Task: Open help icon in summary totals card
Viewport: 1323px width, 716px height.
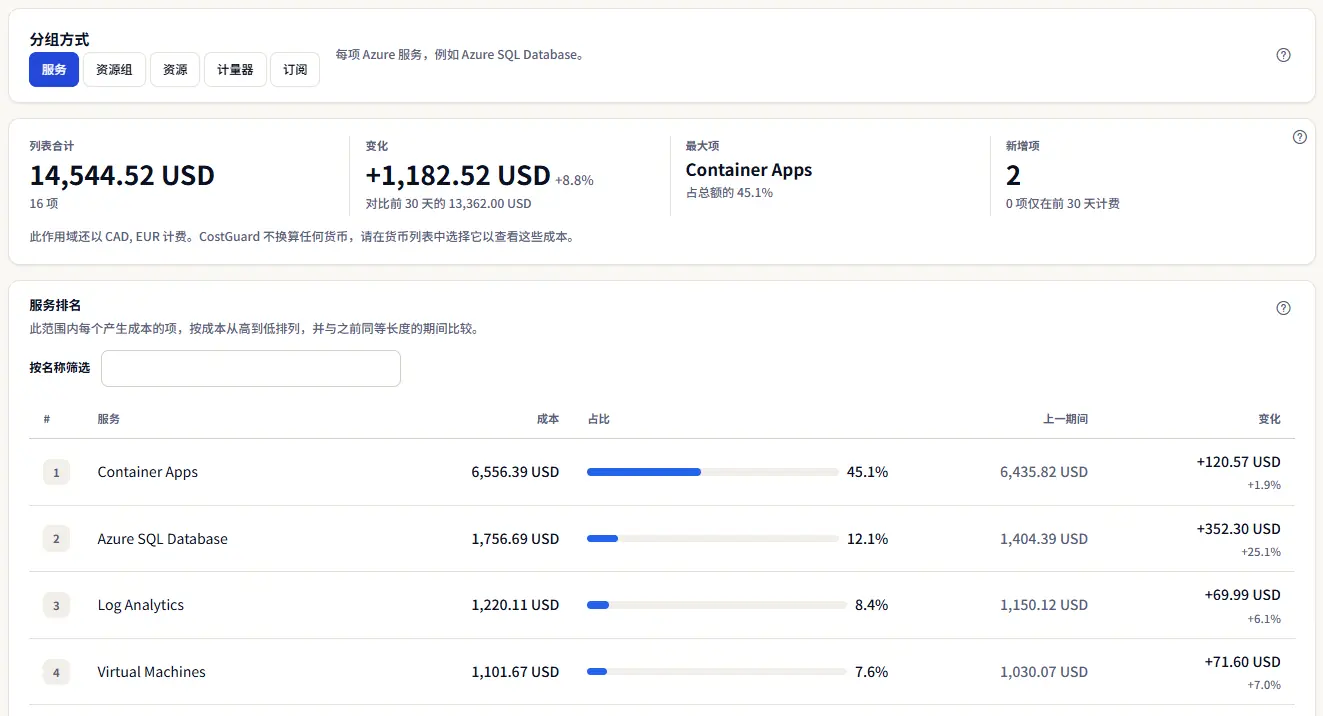Action: click(x=1300, y=137)
